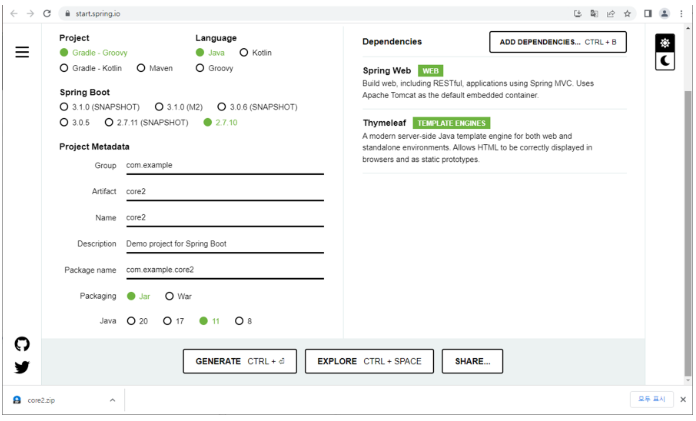Switch to dark theme moon icon
The height and width of the screenshot is (421, 696).
coord(664,61)
